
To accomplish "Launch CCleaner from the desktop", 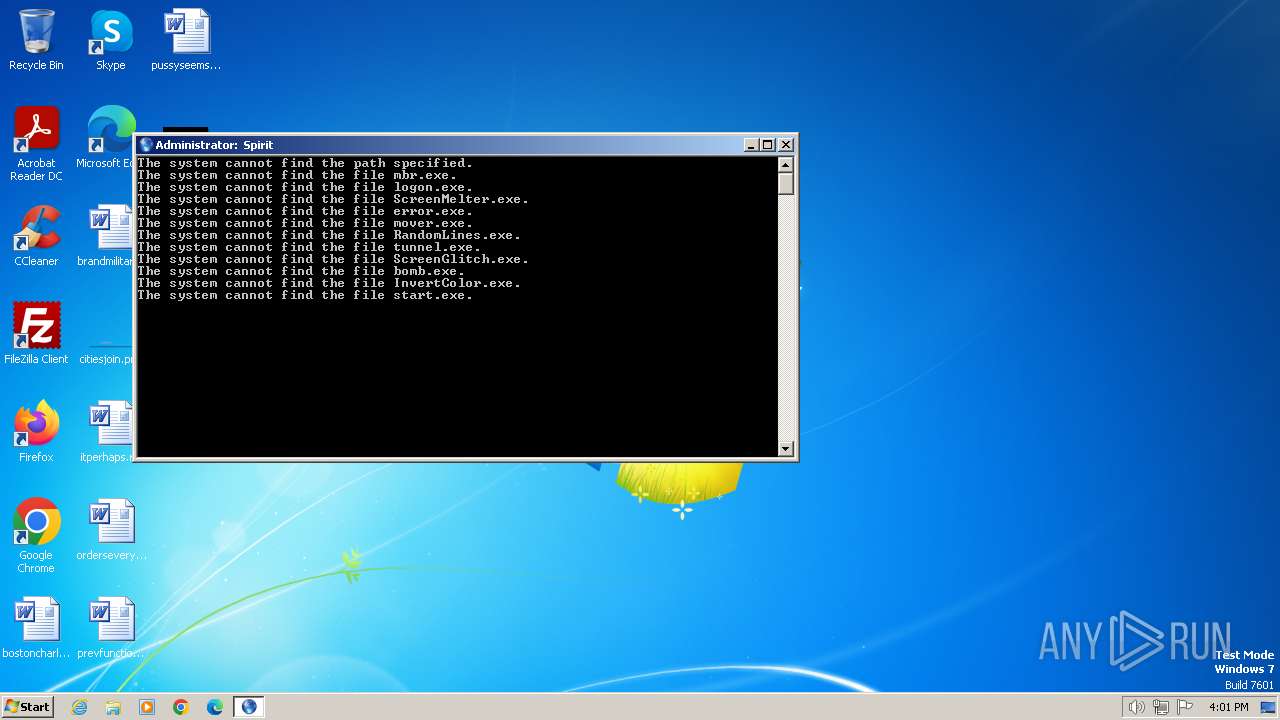I will [x=36, y=236].
